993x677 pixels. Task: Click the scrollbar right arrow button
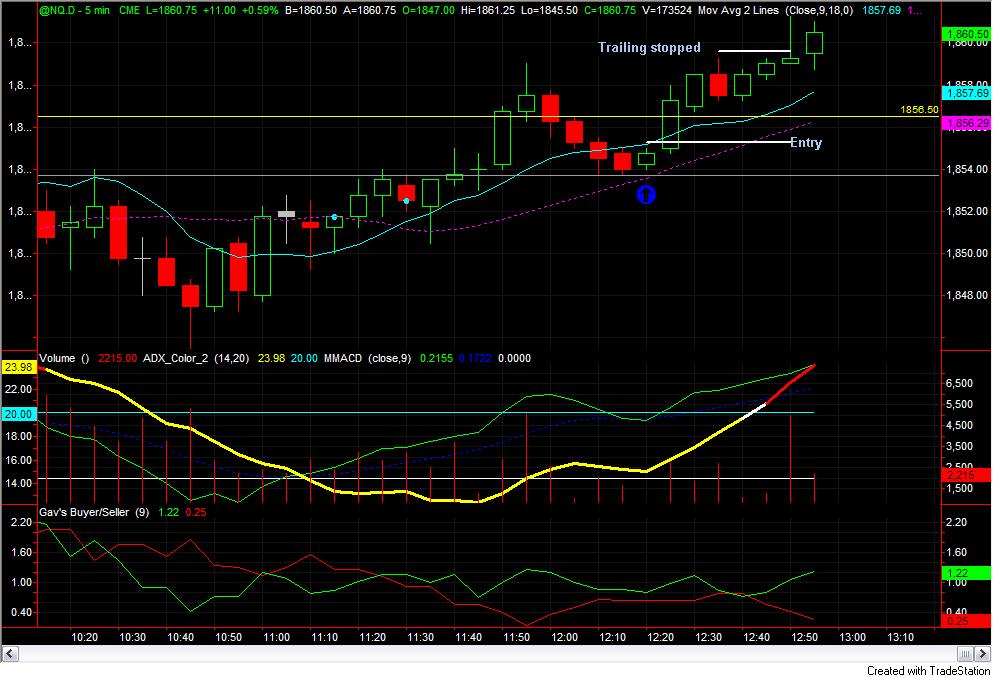point(983,654)
